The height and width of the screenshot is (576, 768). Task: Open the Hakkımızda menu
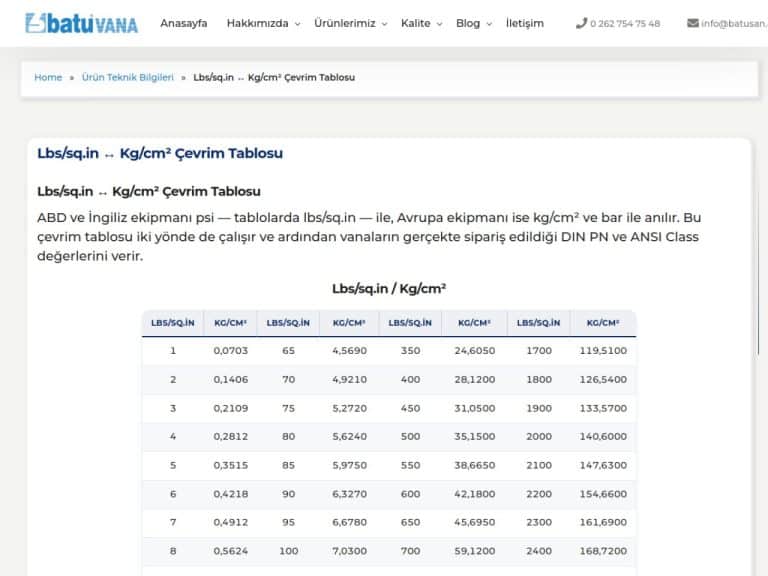258,23
